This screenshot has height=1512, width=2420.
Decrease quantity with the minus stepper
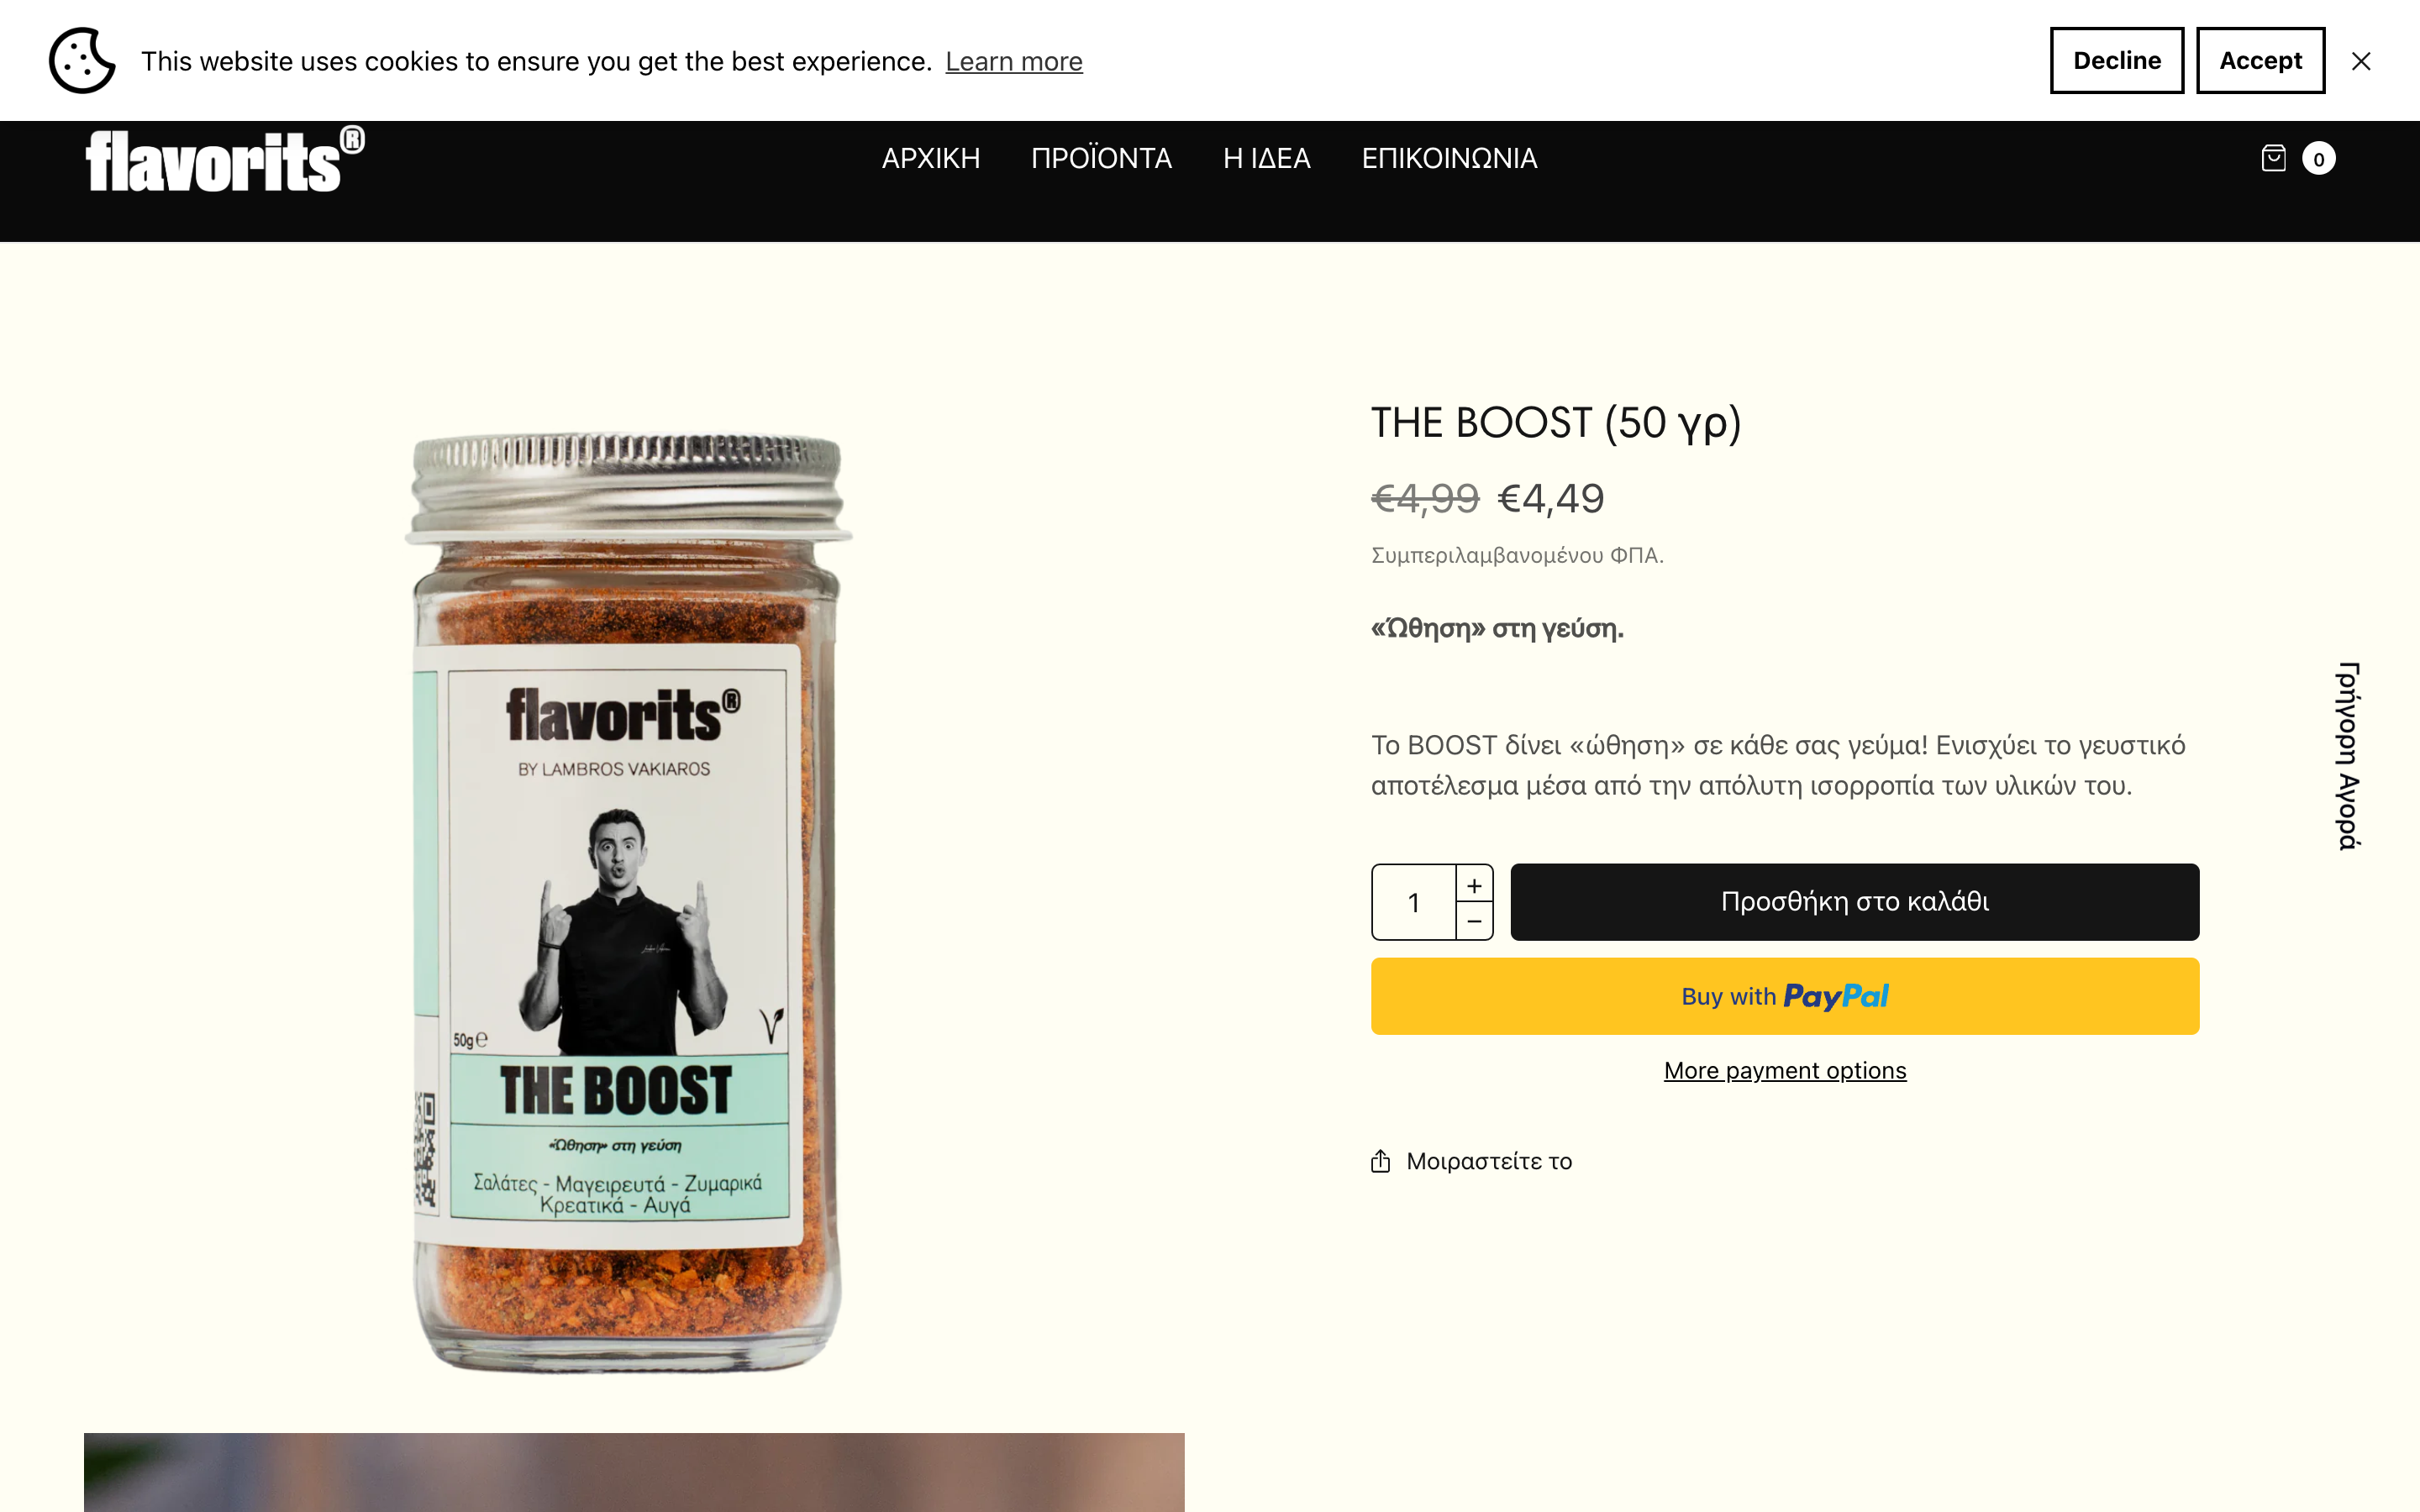(1474, 920)
